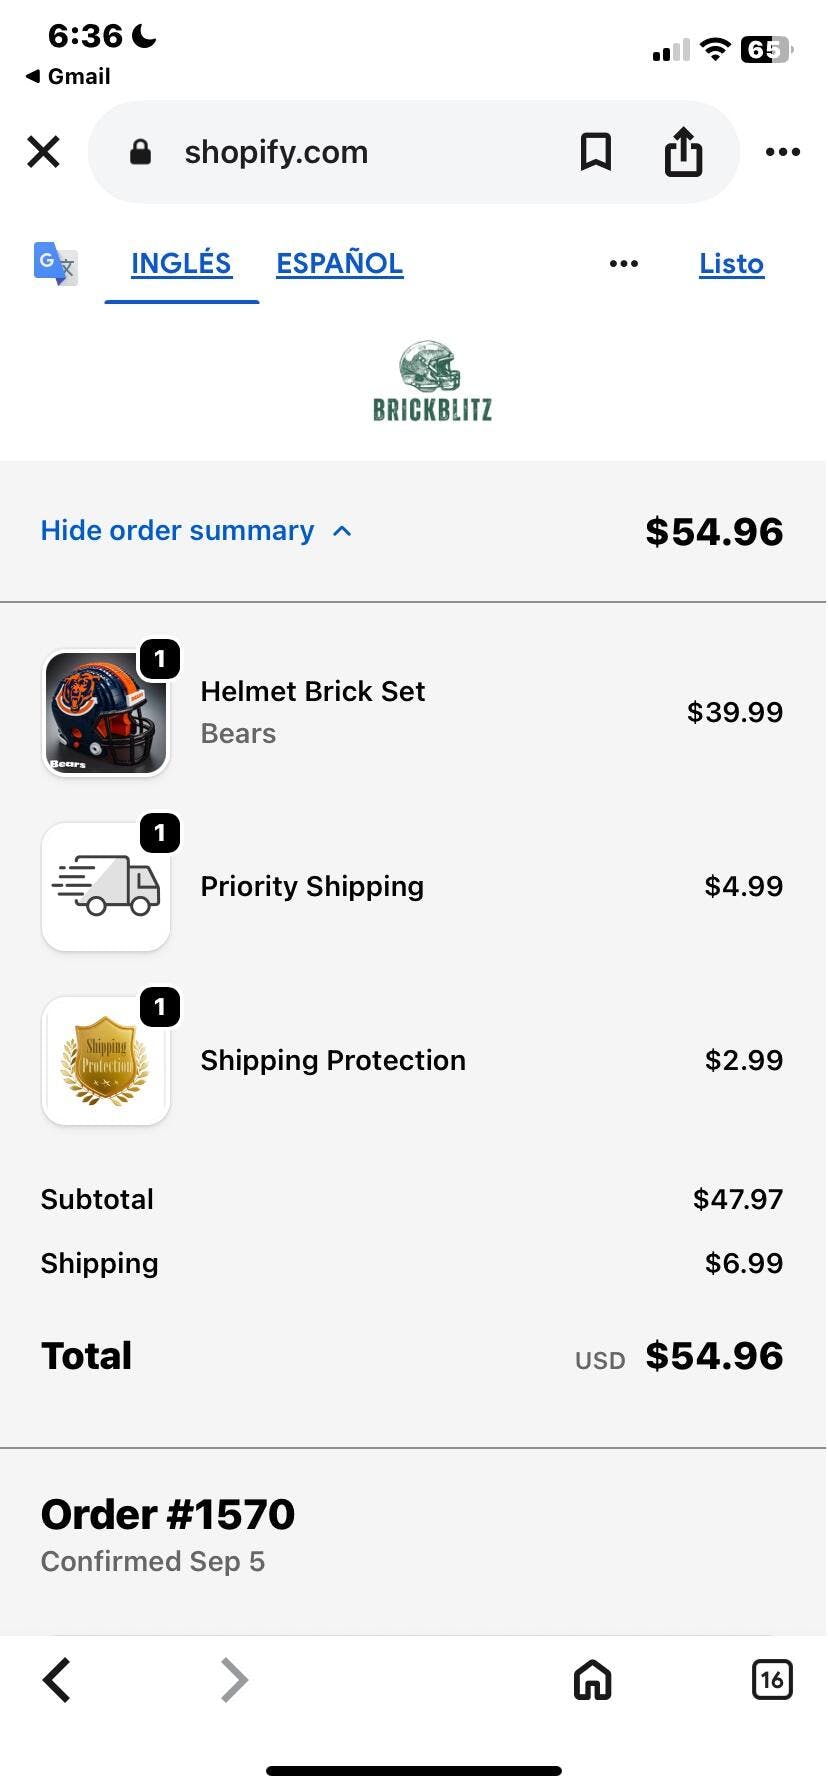Tap the bookmark icon in the address bar
The height and width of the screenshot is (1792, 828).
coord(596,152)
